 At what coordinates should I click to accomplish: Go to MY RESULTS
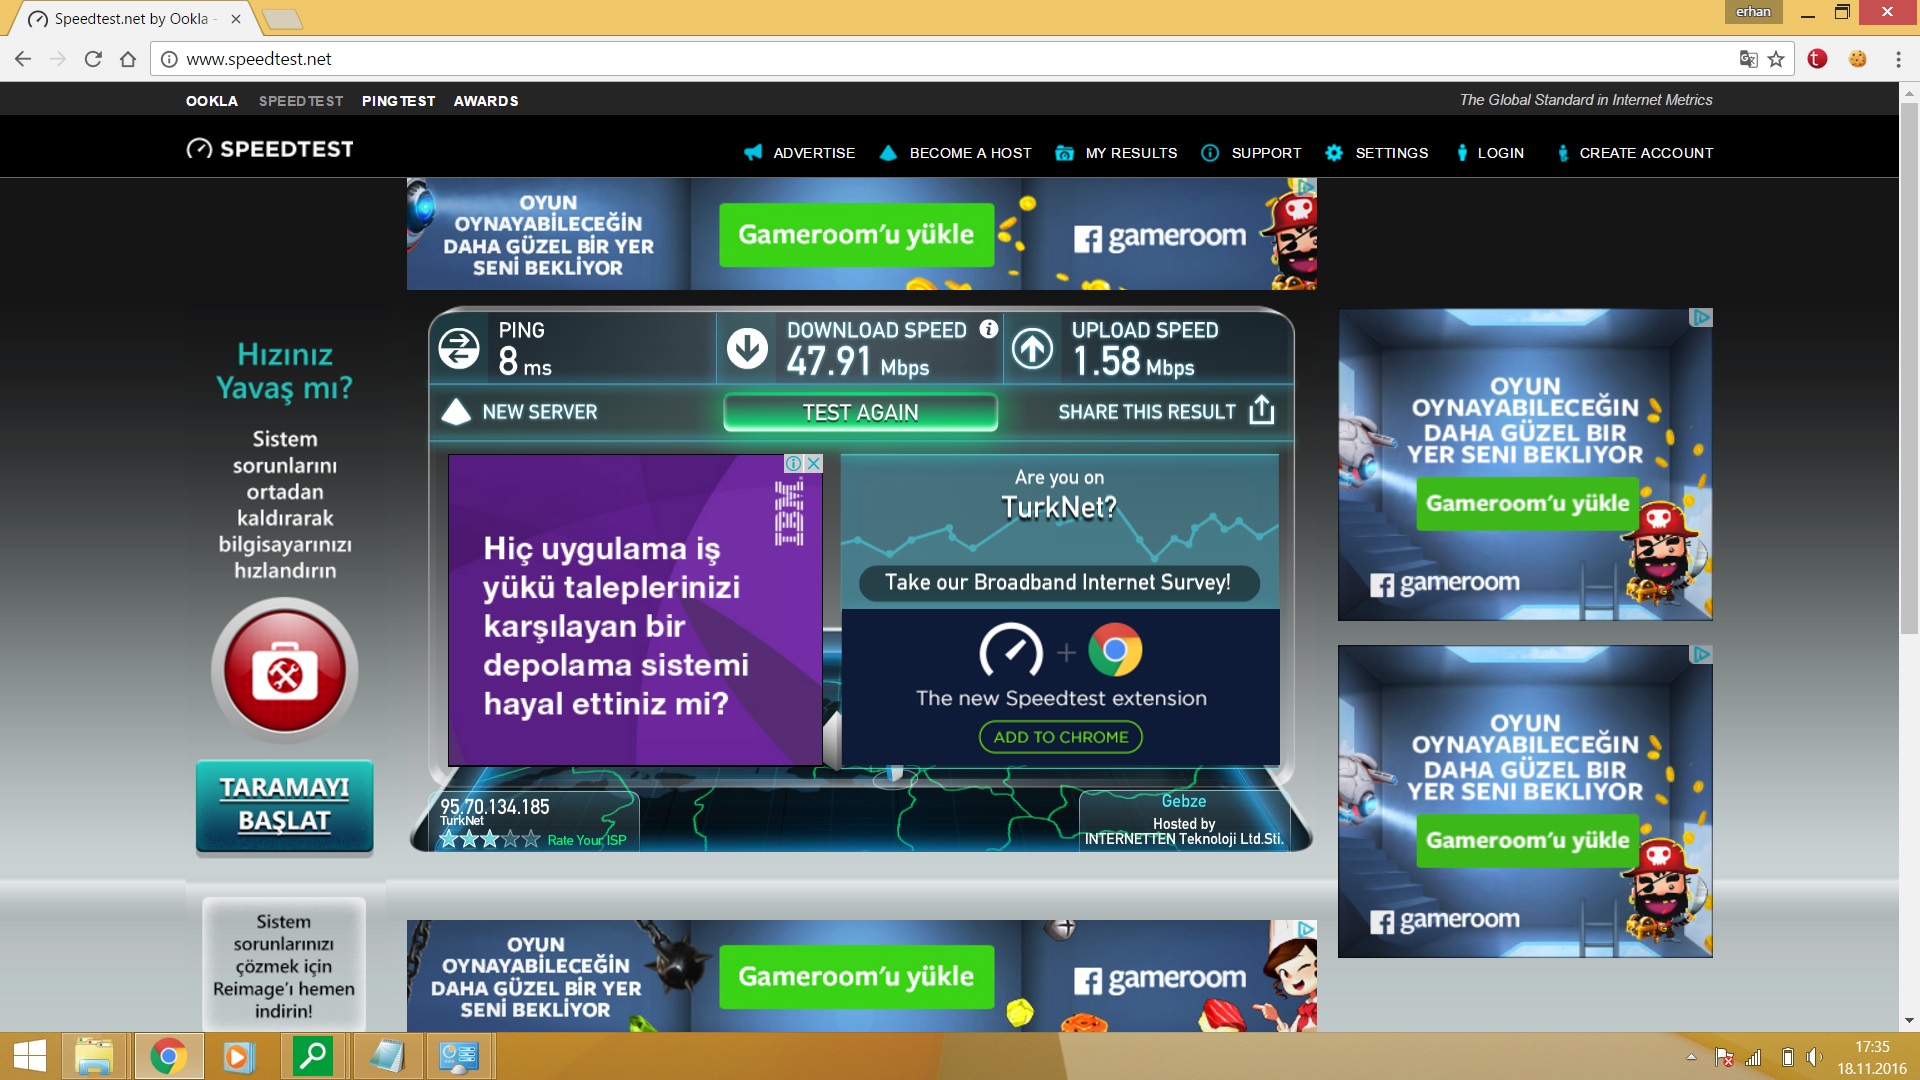pos(1116,153)
